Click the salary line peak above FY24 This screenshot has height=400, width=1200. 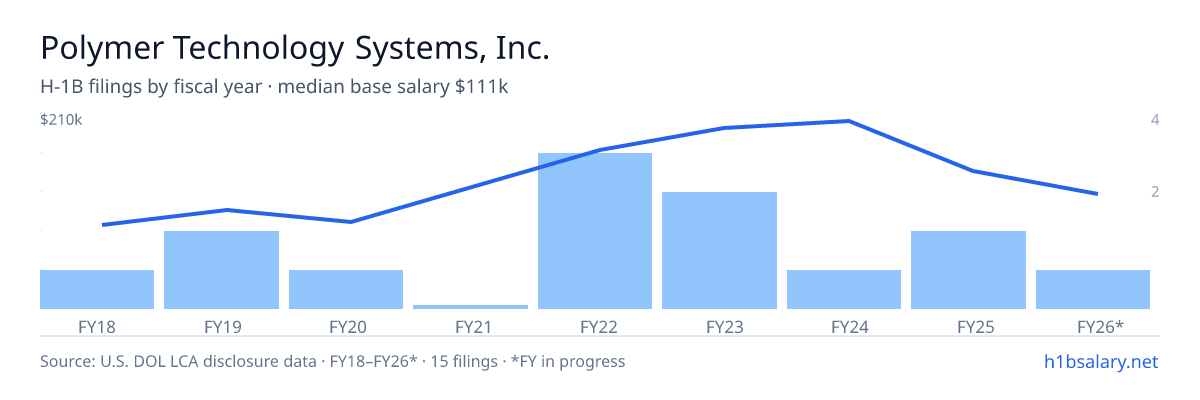tap(848, 121)
